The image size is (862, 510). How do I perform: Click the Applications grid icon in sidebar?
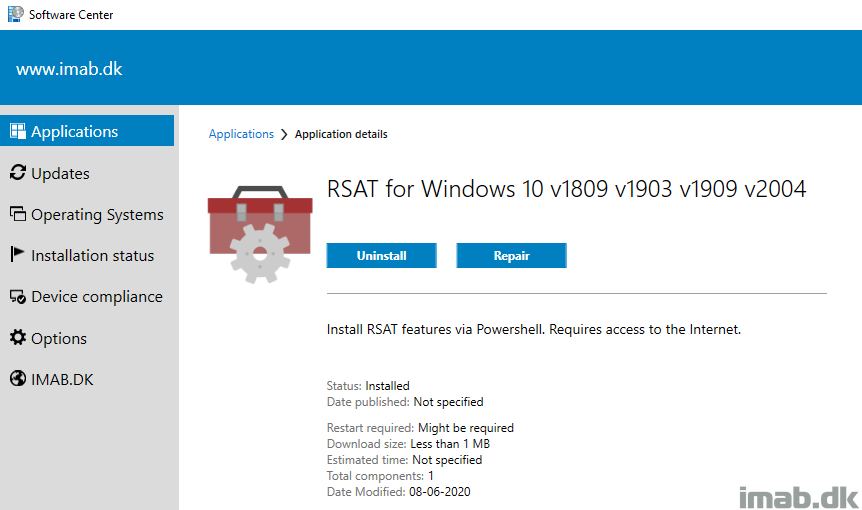coord(18,131)
